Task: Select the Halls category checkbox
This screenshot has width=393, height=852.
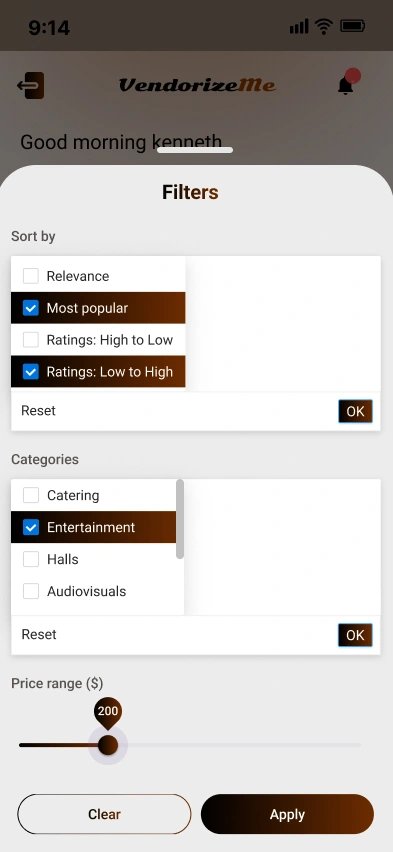Action: [31, 559]
